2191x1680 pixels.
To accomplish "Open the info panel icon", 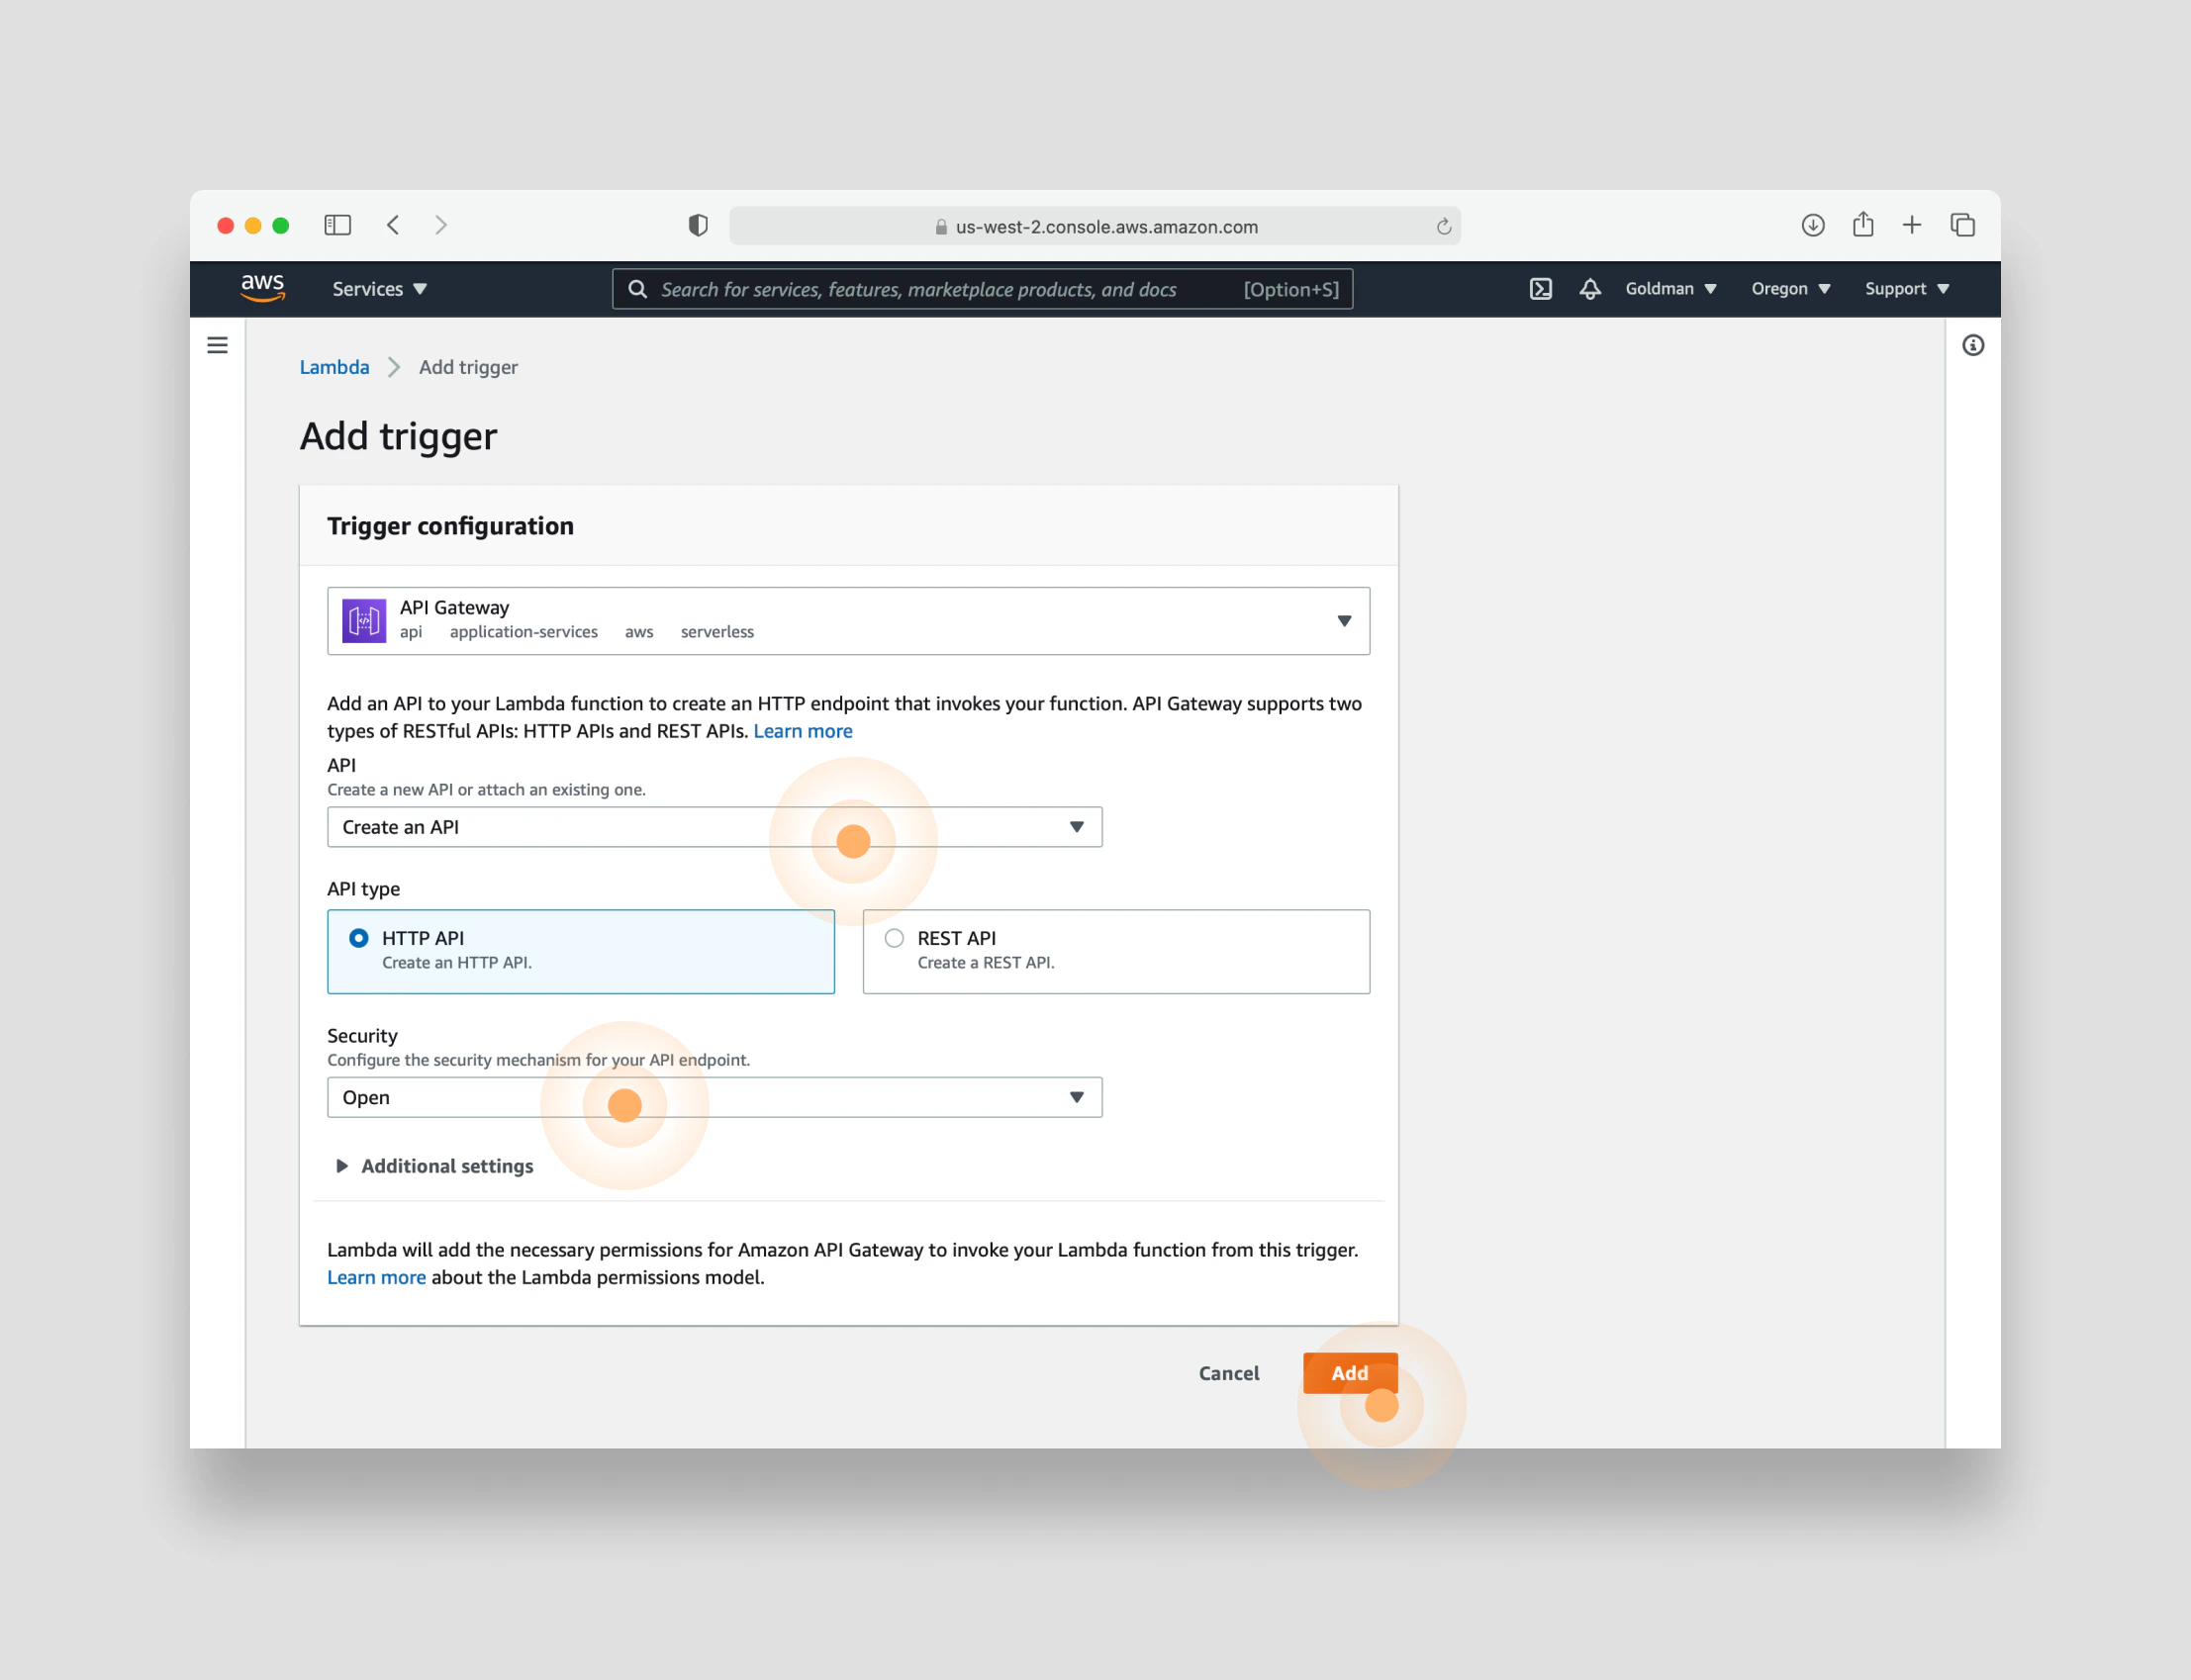I will point(1973,345).
